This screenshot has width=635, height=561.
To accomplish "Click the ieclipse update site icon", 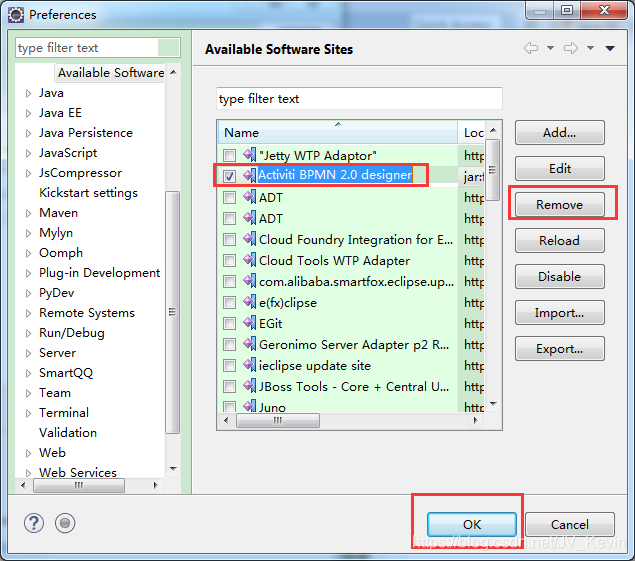I will pos(249,365).
